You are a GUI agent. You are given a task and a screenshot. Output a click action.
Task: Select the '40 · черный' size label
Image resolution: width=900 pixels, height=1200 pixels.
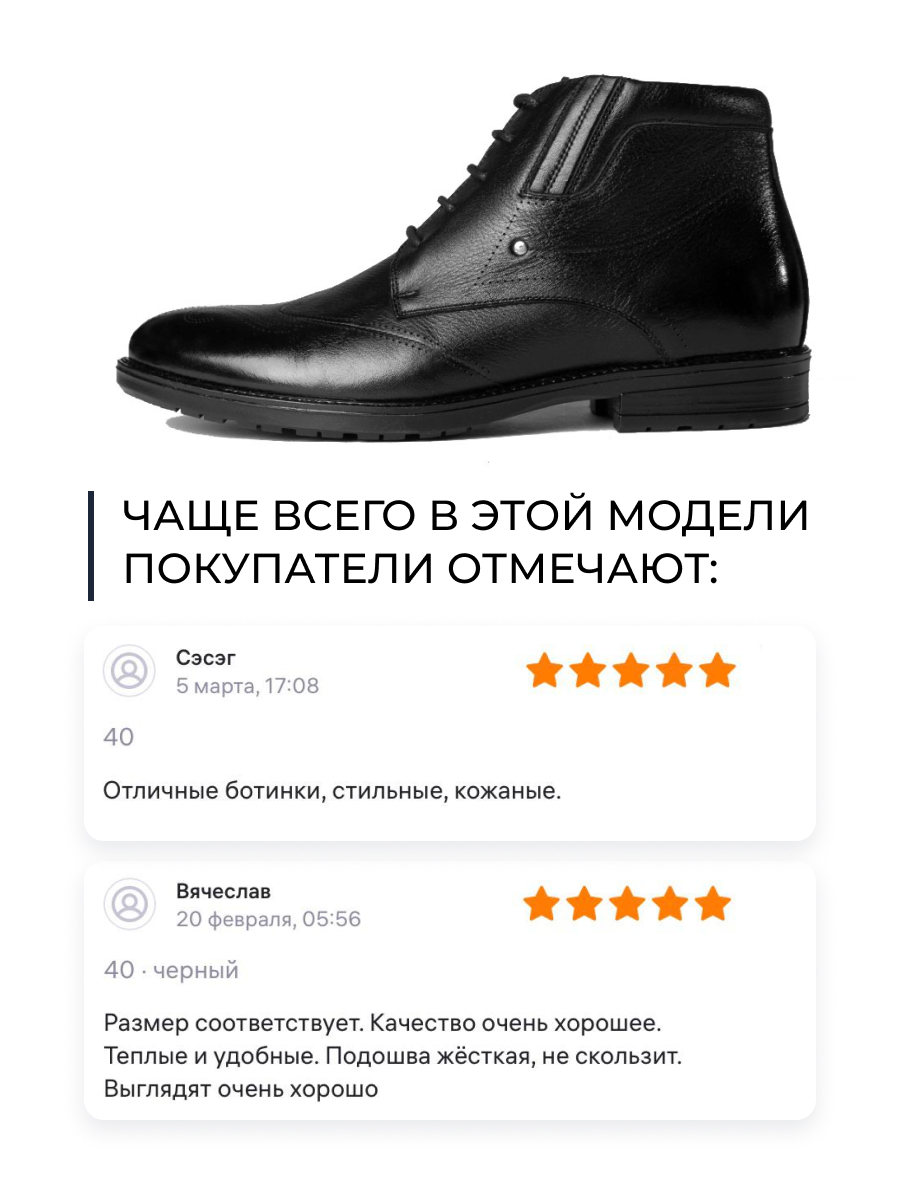(171, 970)
